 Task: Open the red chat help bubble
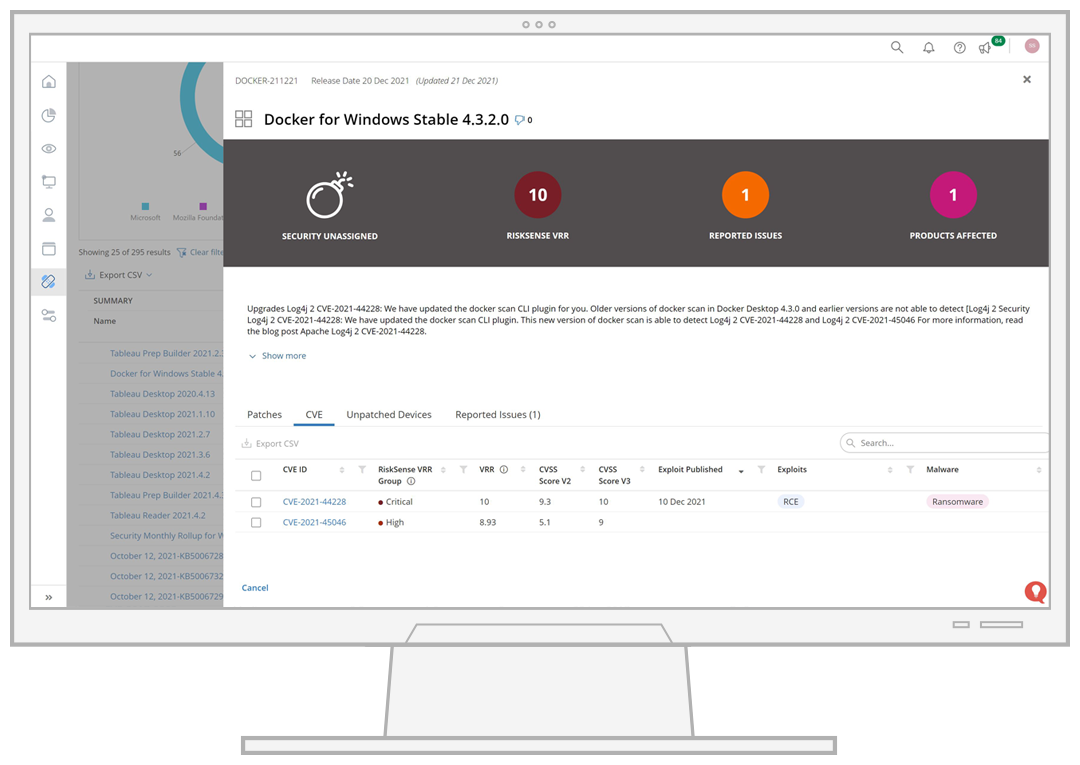pyautogui.click(x=1035, y=591)
